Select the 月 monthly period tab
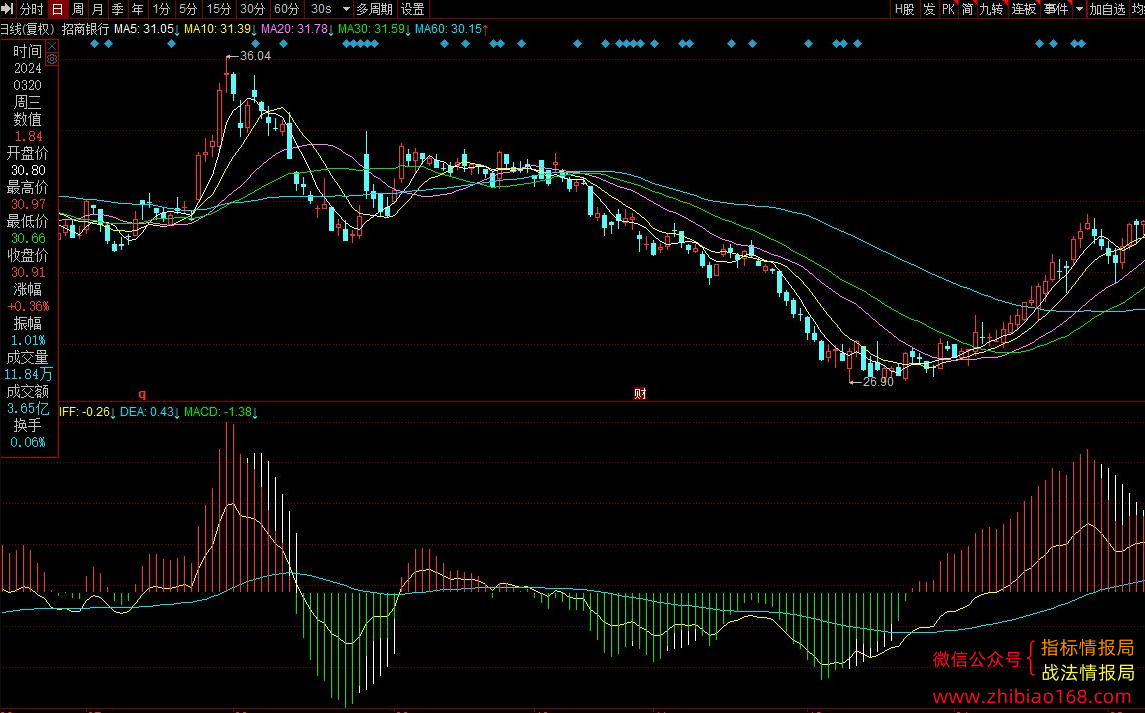Image resolution: width=1145 pixels, height=713 pixels. pos(97,9)
